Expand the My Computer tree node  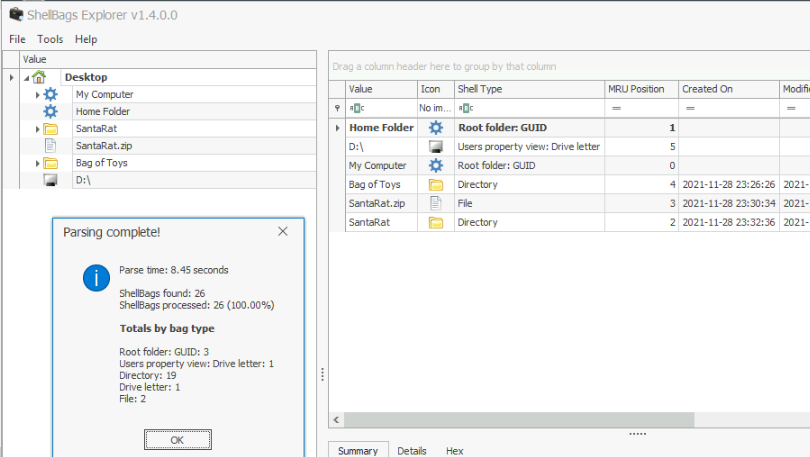tap(37, 95)
